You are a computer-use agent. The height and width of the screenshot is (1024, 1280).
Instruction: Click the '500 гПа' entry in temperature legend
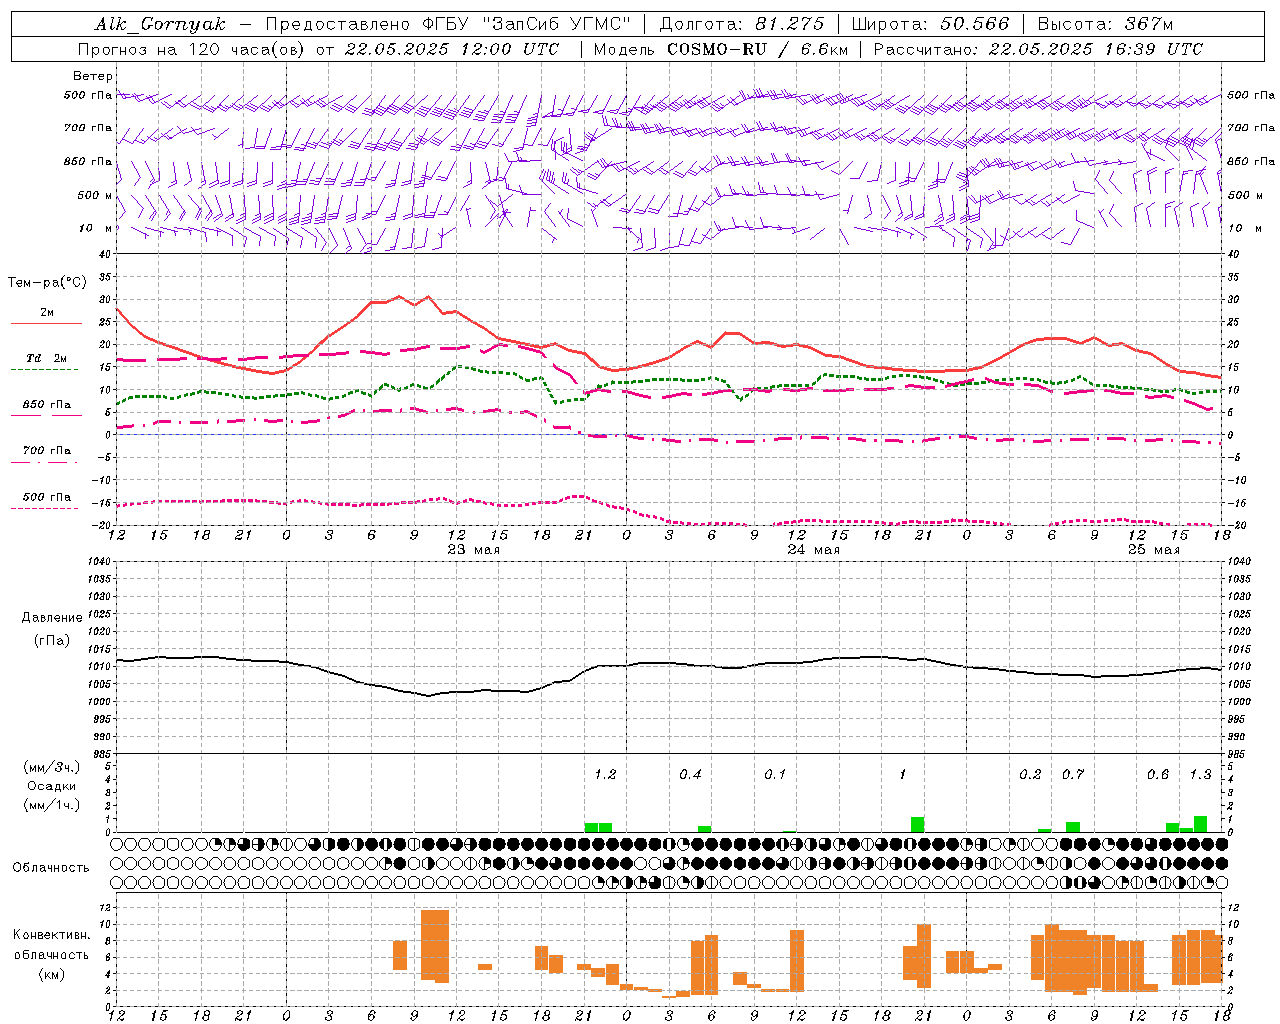[47, 497]
